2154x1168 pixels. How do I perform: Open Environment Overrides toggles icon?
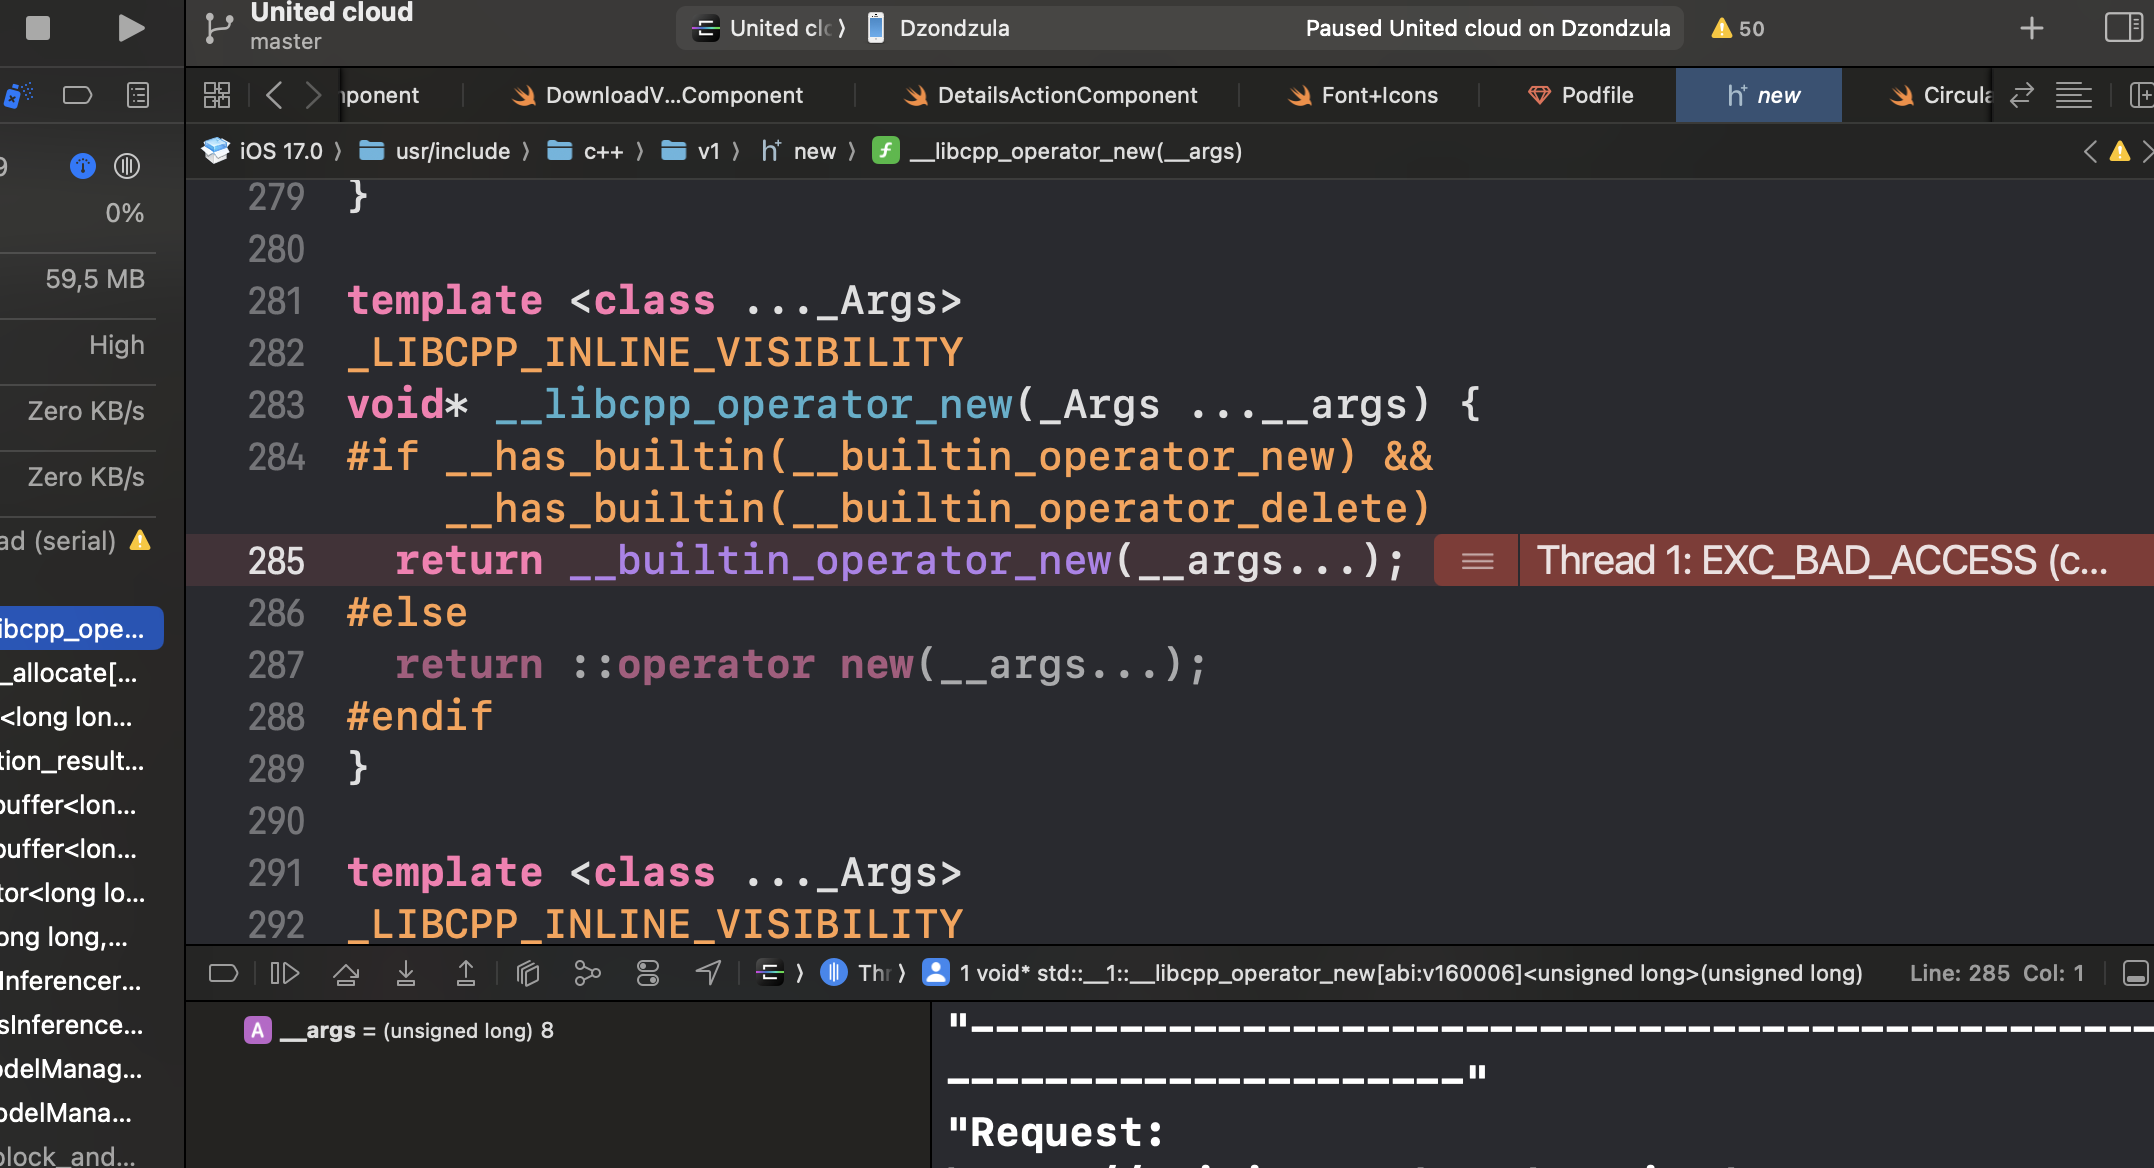pyautogui.click(x=648, y=973)
